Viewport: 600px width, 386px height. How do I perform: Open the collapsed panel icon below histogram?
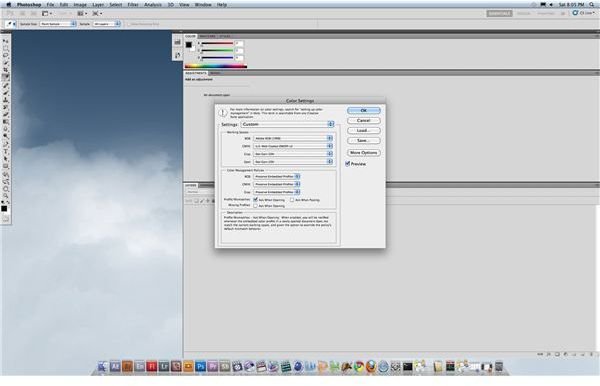(177, 55)
